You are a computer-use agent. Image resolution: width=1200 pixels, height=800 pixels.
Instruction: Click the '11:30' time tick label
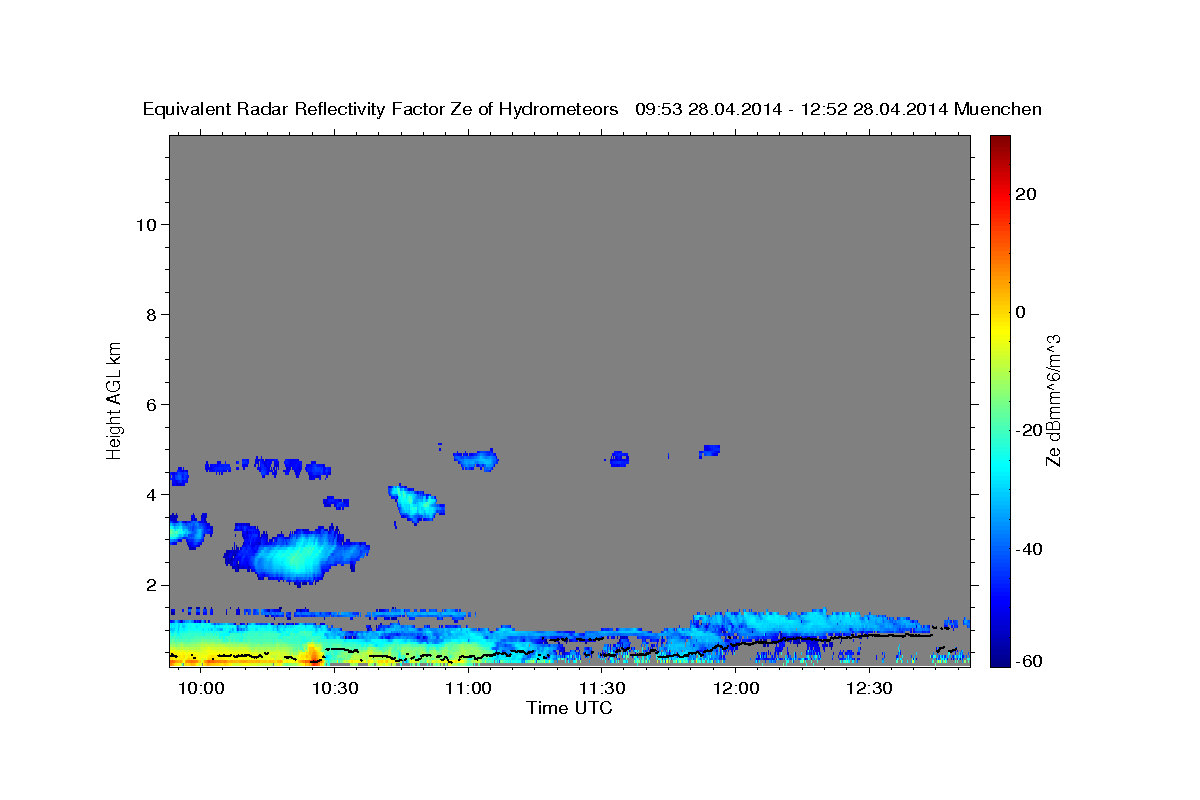click(602, 688)
